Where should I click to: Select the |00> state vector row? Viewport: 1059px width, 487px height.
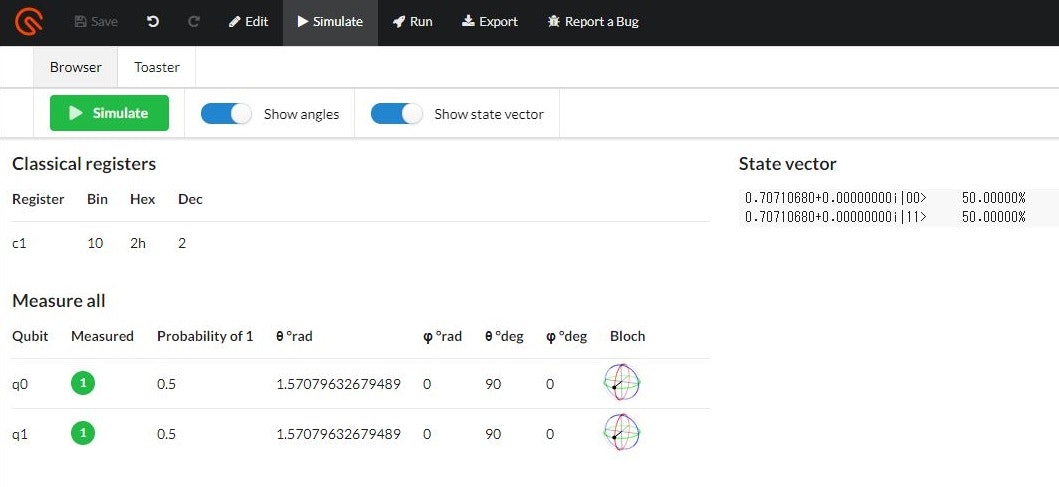(x=885, y=197)
